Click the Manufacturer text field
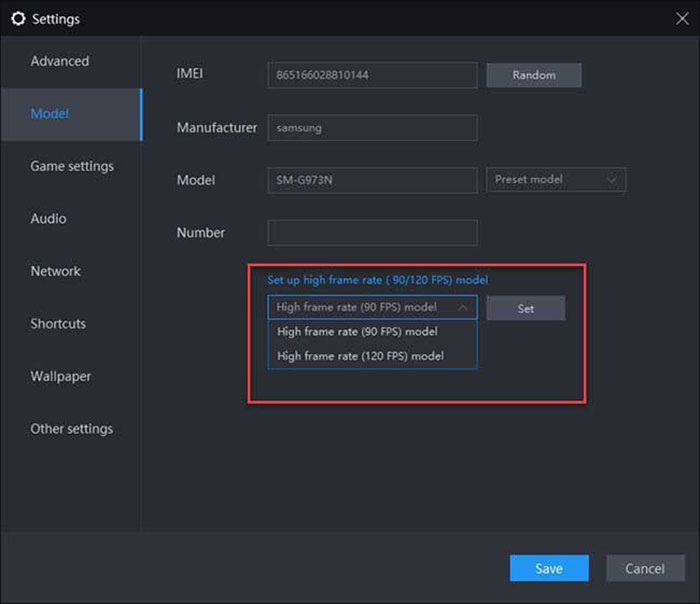Image resolution: width=700 pixels, height=604 pixels. [372, 128]
